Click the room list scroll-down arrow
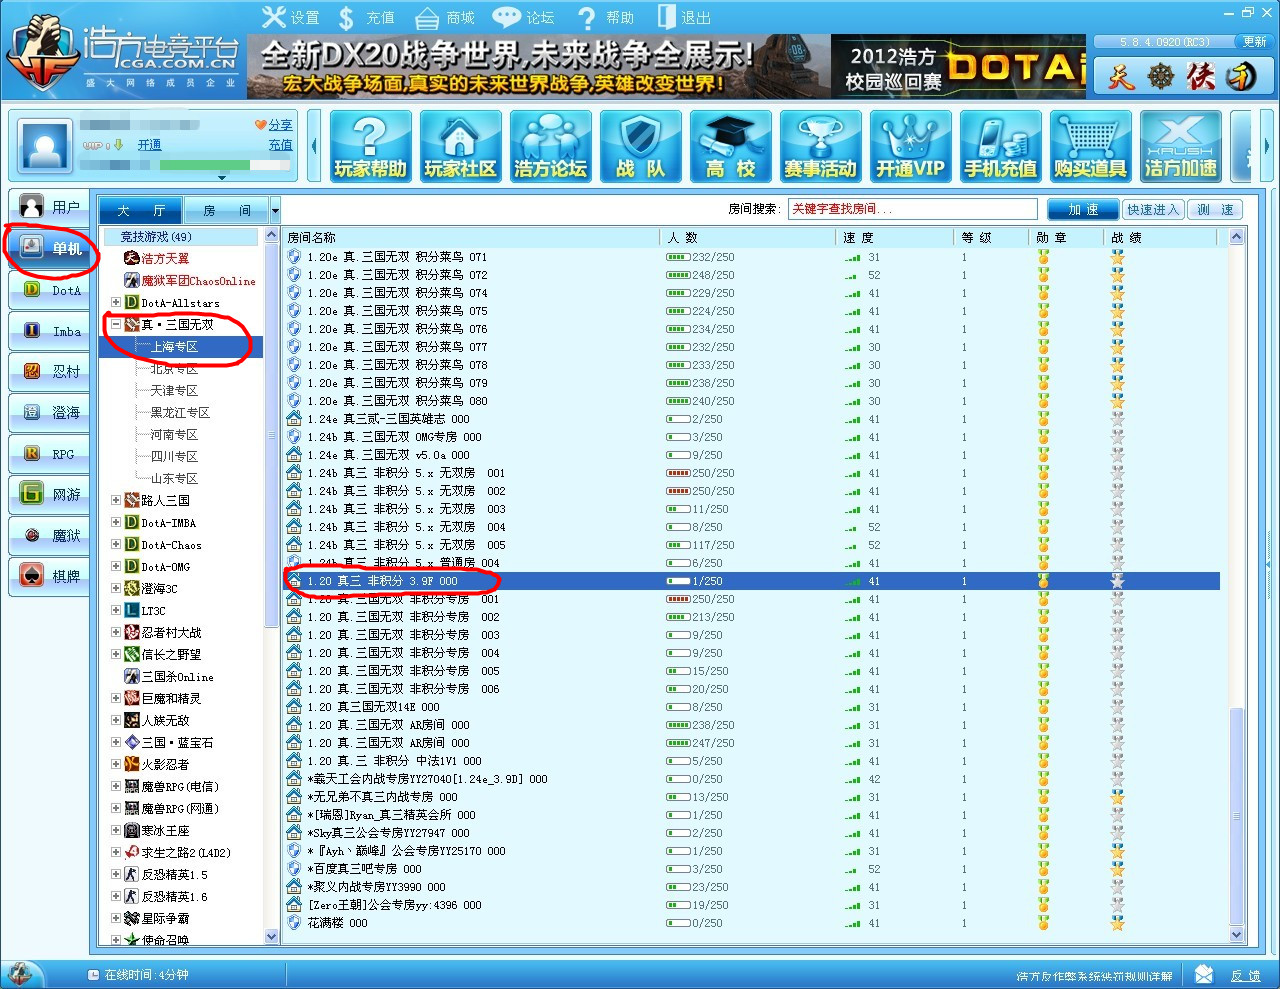 click(x=1237, y=935)
